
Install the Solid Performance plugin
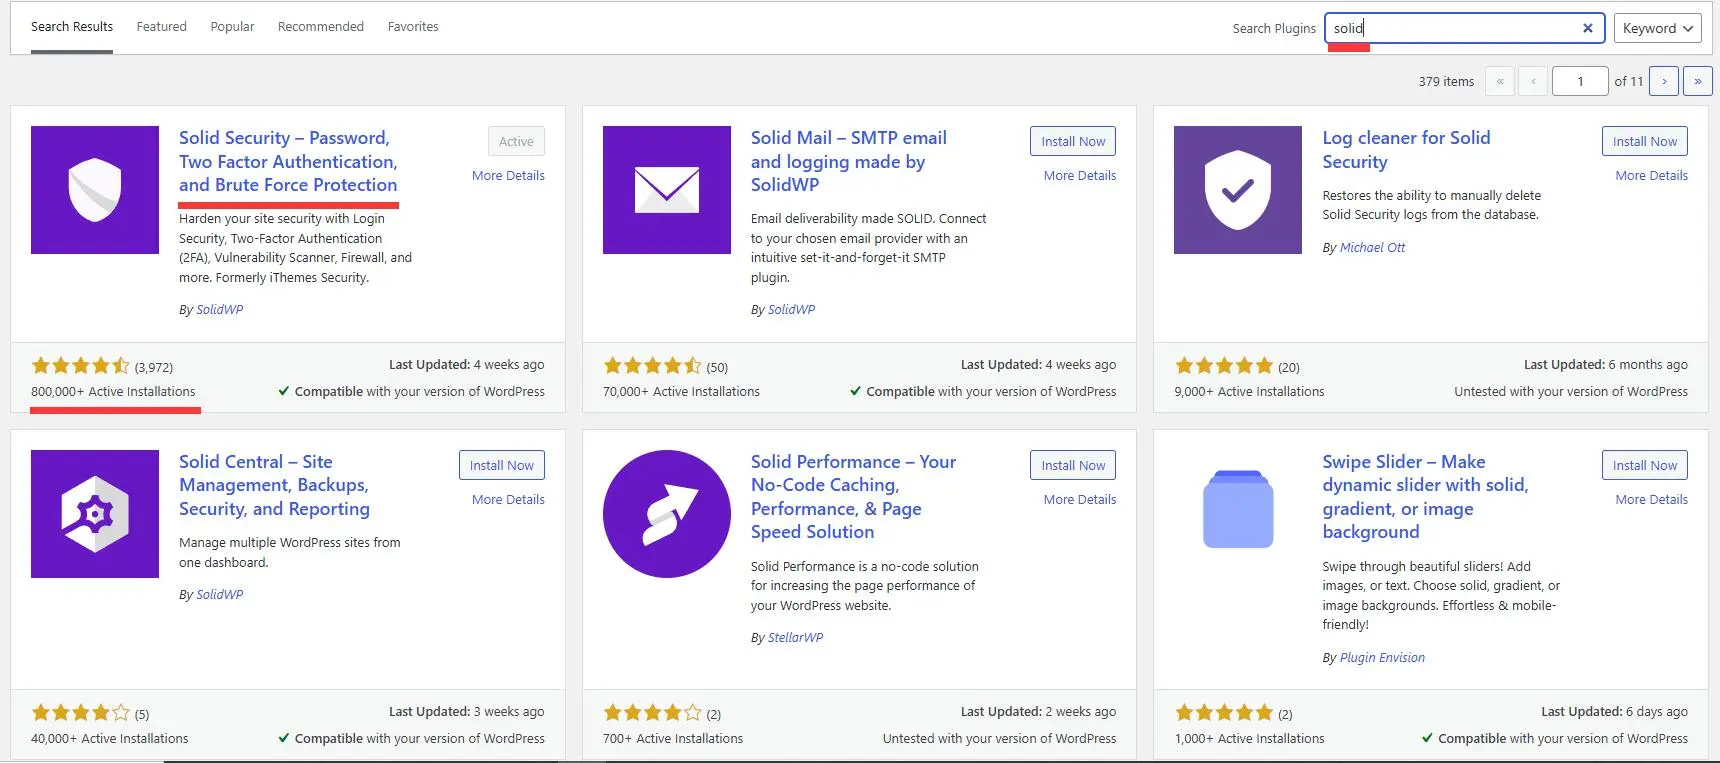pos(1073,465)
